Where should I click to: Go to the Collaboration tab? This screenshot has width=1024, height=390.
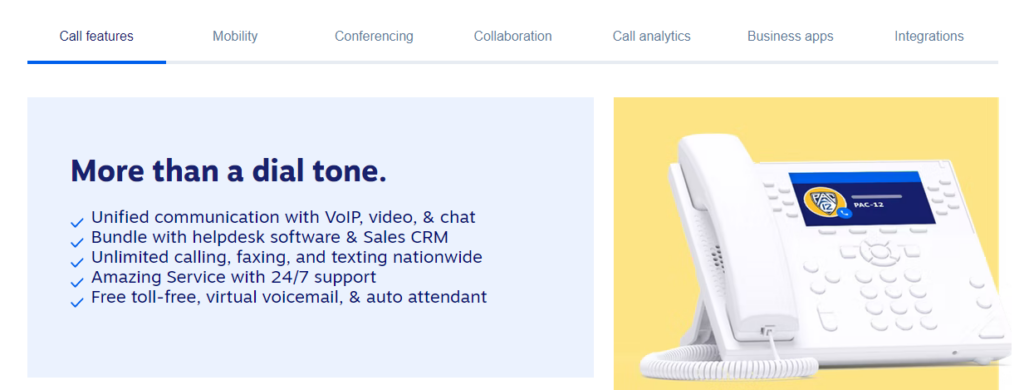[x=513, y=36]
